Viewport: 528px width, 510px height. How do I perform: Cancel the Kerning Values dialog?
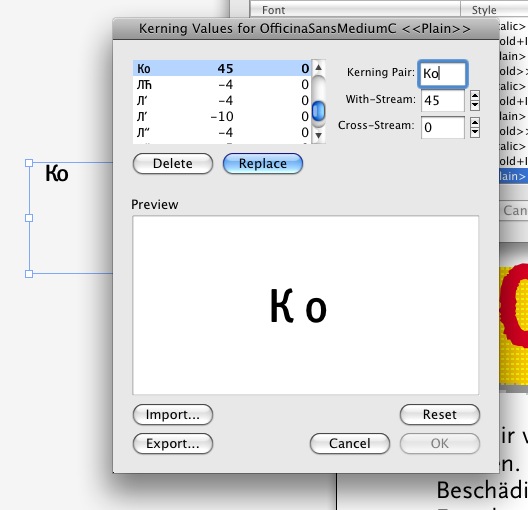[x=350, y=443]
